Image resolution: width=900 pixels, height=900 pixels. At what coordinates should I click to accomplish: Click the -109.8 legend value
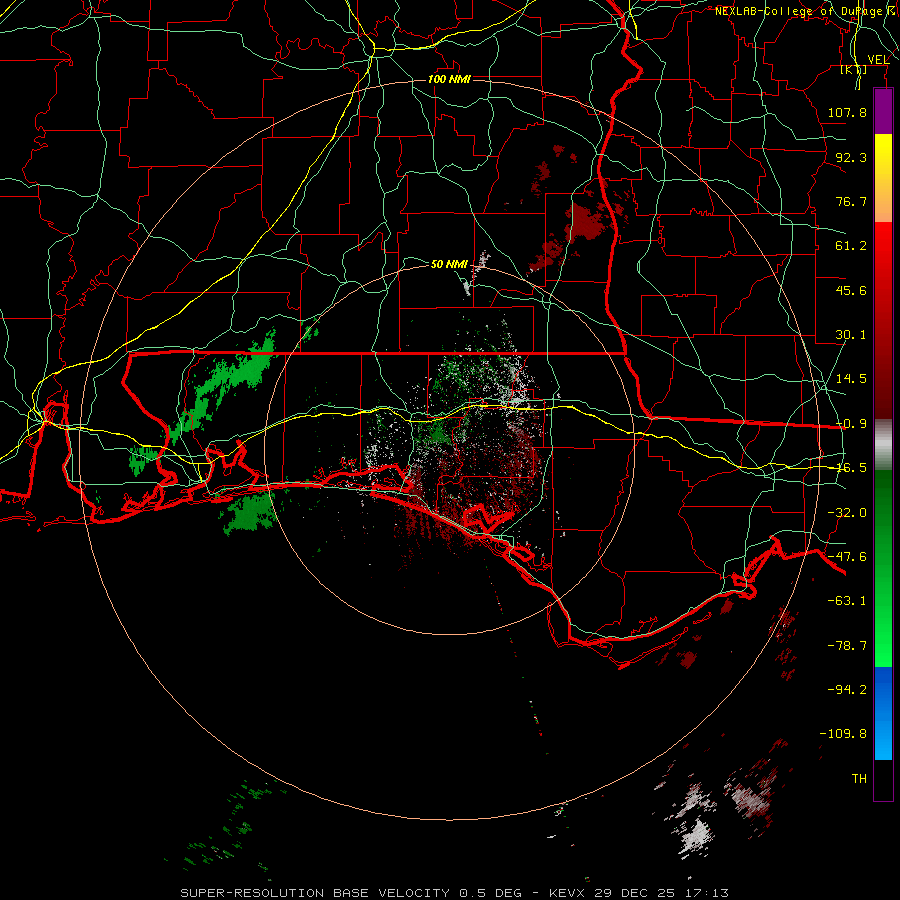[x=844, y=734]
